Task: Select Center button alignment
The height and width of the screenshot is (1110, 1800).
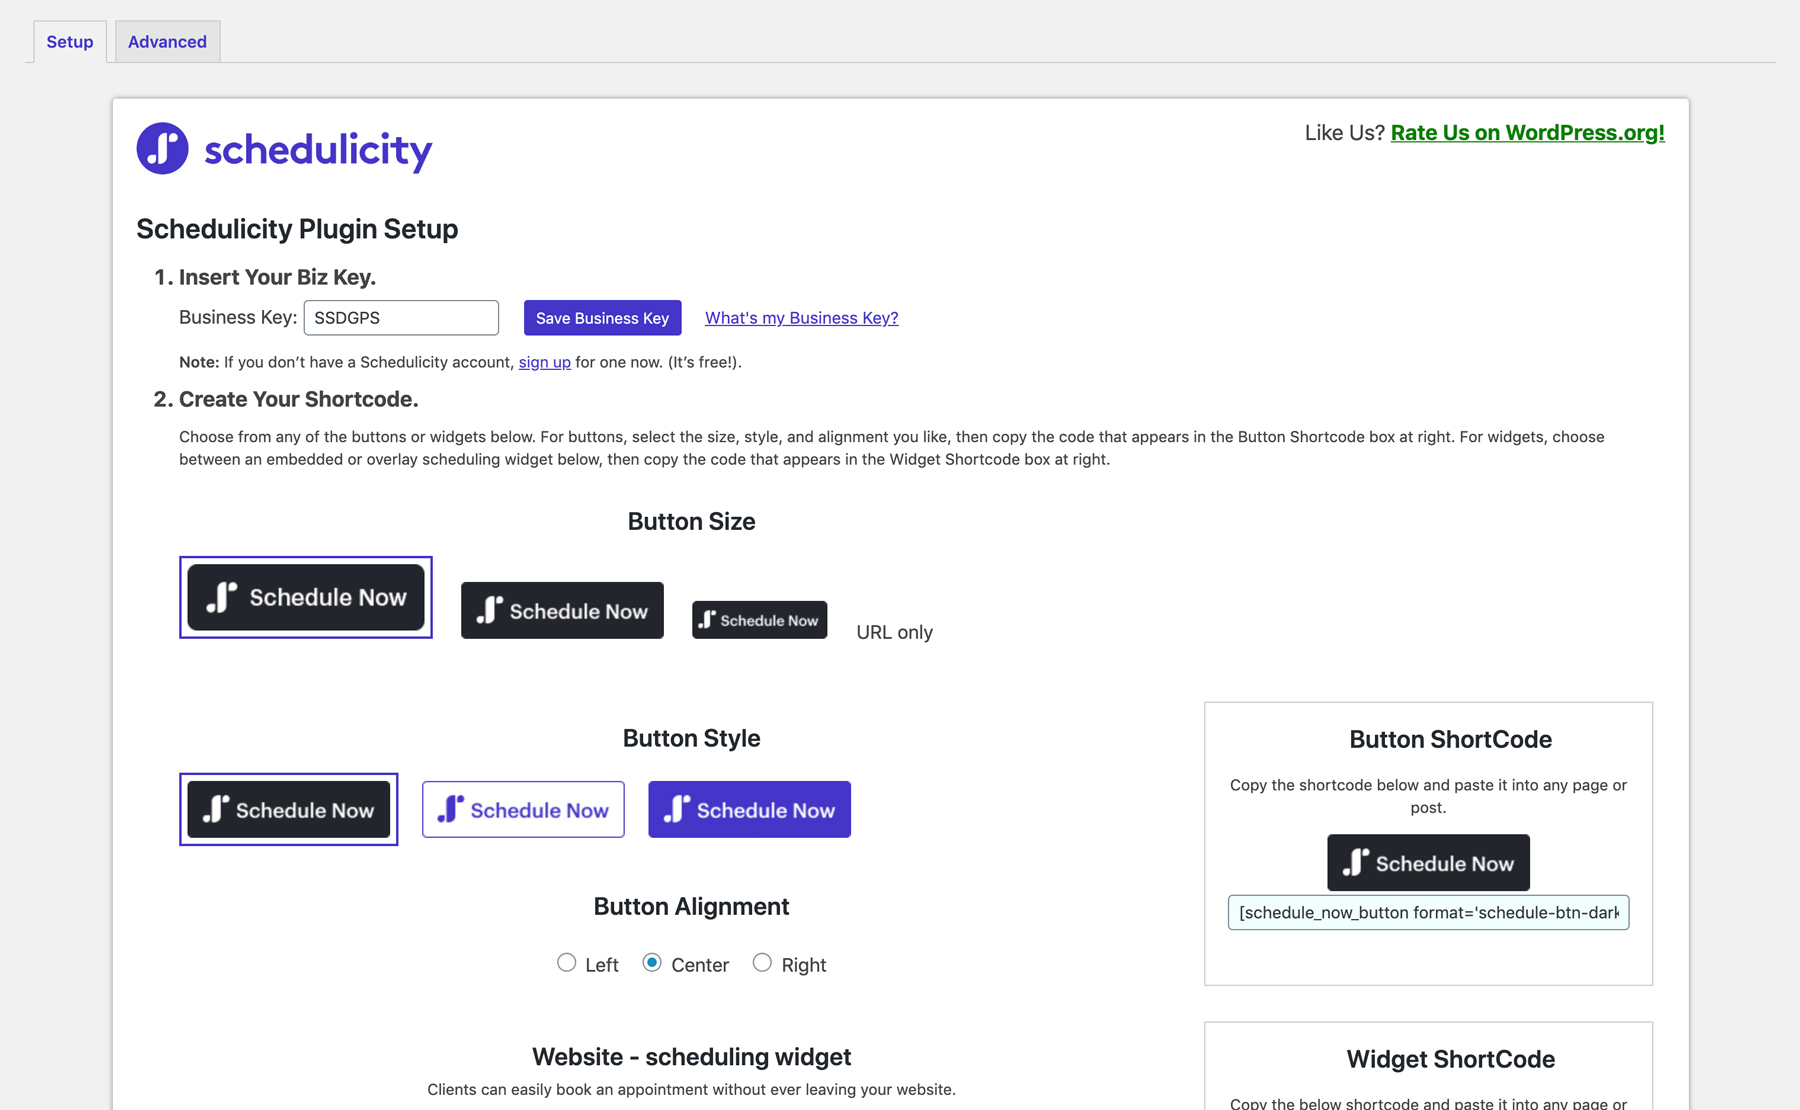Action: point(652,963)
